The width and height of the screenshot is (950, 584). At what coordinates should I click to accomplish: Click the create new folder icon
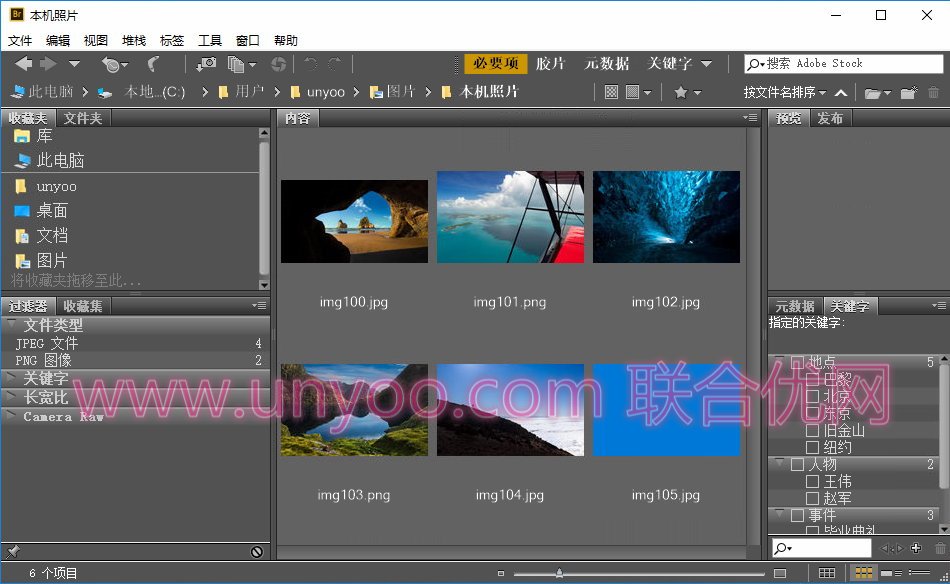click(x=908, y=92)
